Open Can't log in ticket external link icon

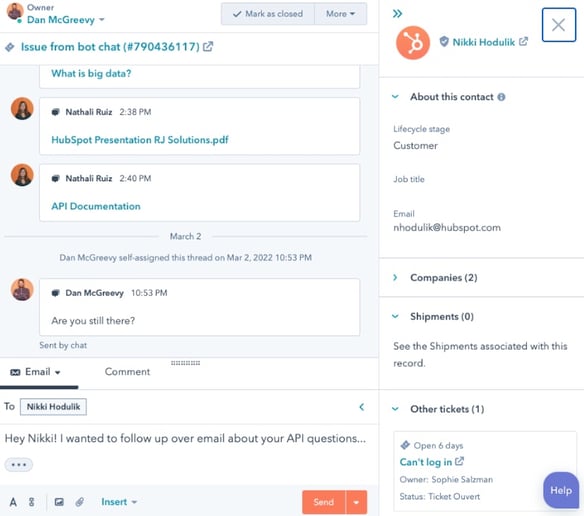459,462
